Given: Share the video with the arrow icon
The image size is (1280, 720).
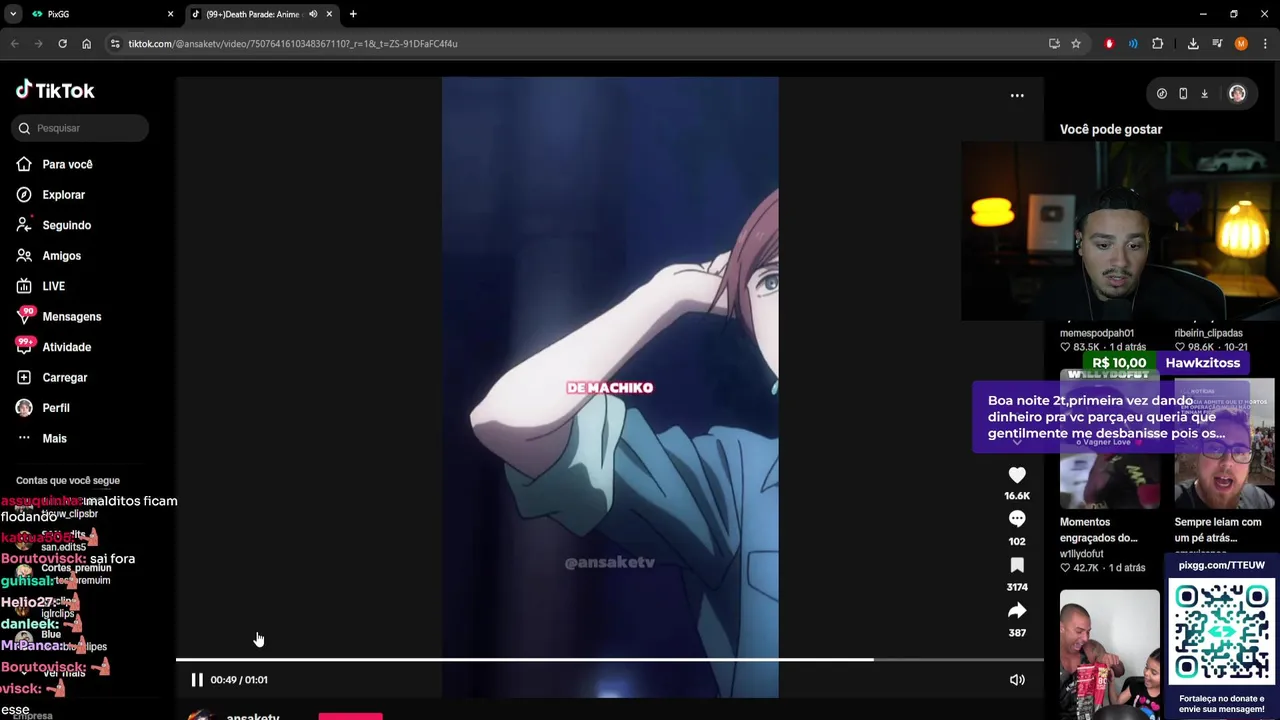Looking at the screenshot, I should tap(1017, 611).
